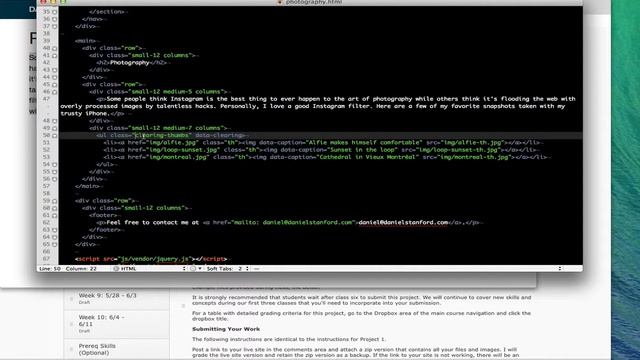
Task: Click the clearing-thumbs class value on line 50
Action: (x=161, y=136)
